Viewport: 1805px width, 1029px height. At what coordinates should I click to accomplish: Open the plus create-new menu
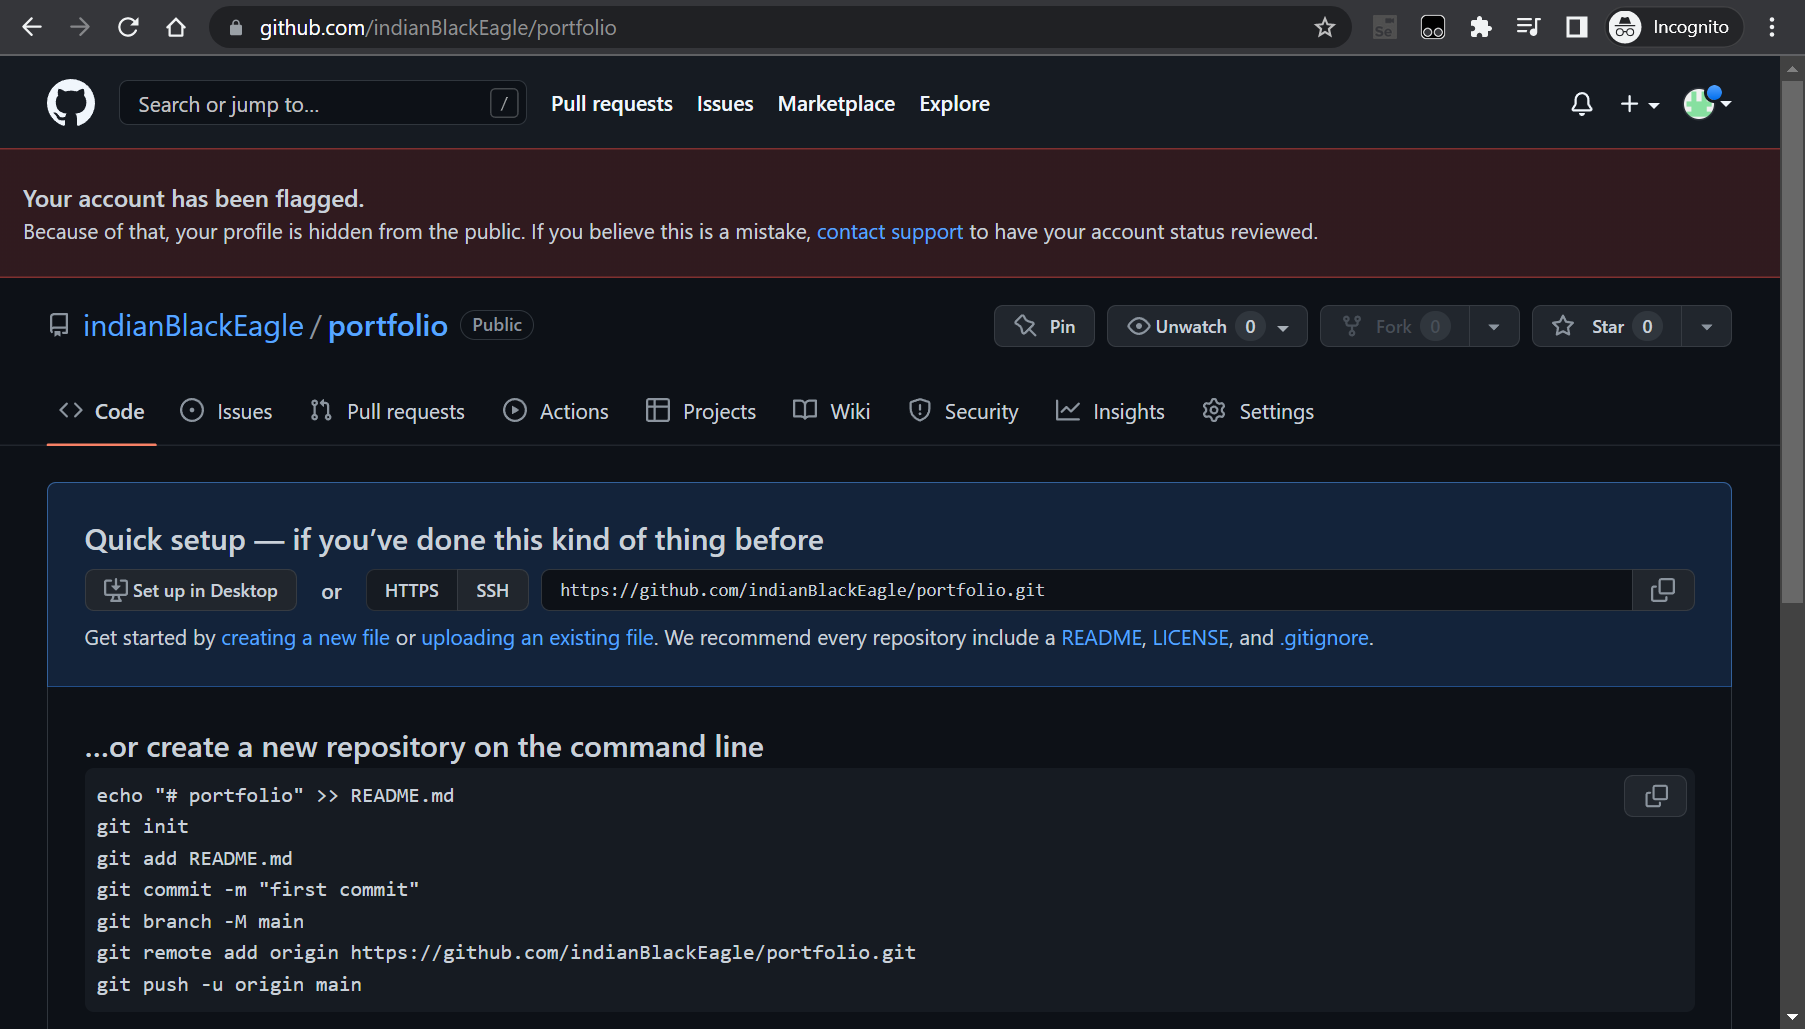(x=1639, y=104)
